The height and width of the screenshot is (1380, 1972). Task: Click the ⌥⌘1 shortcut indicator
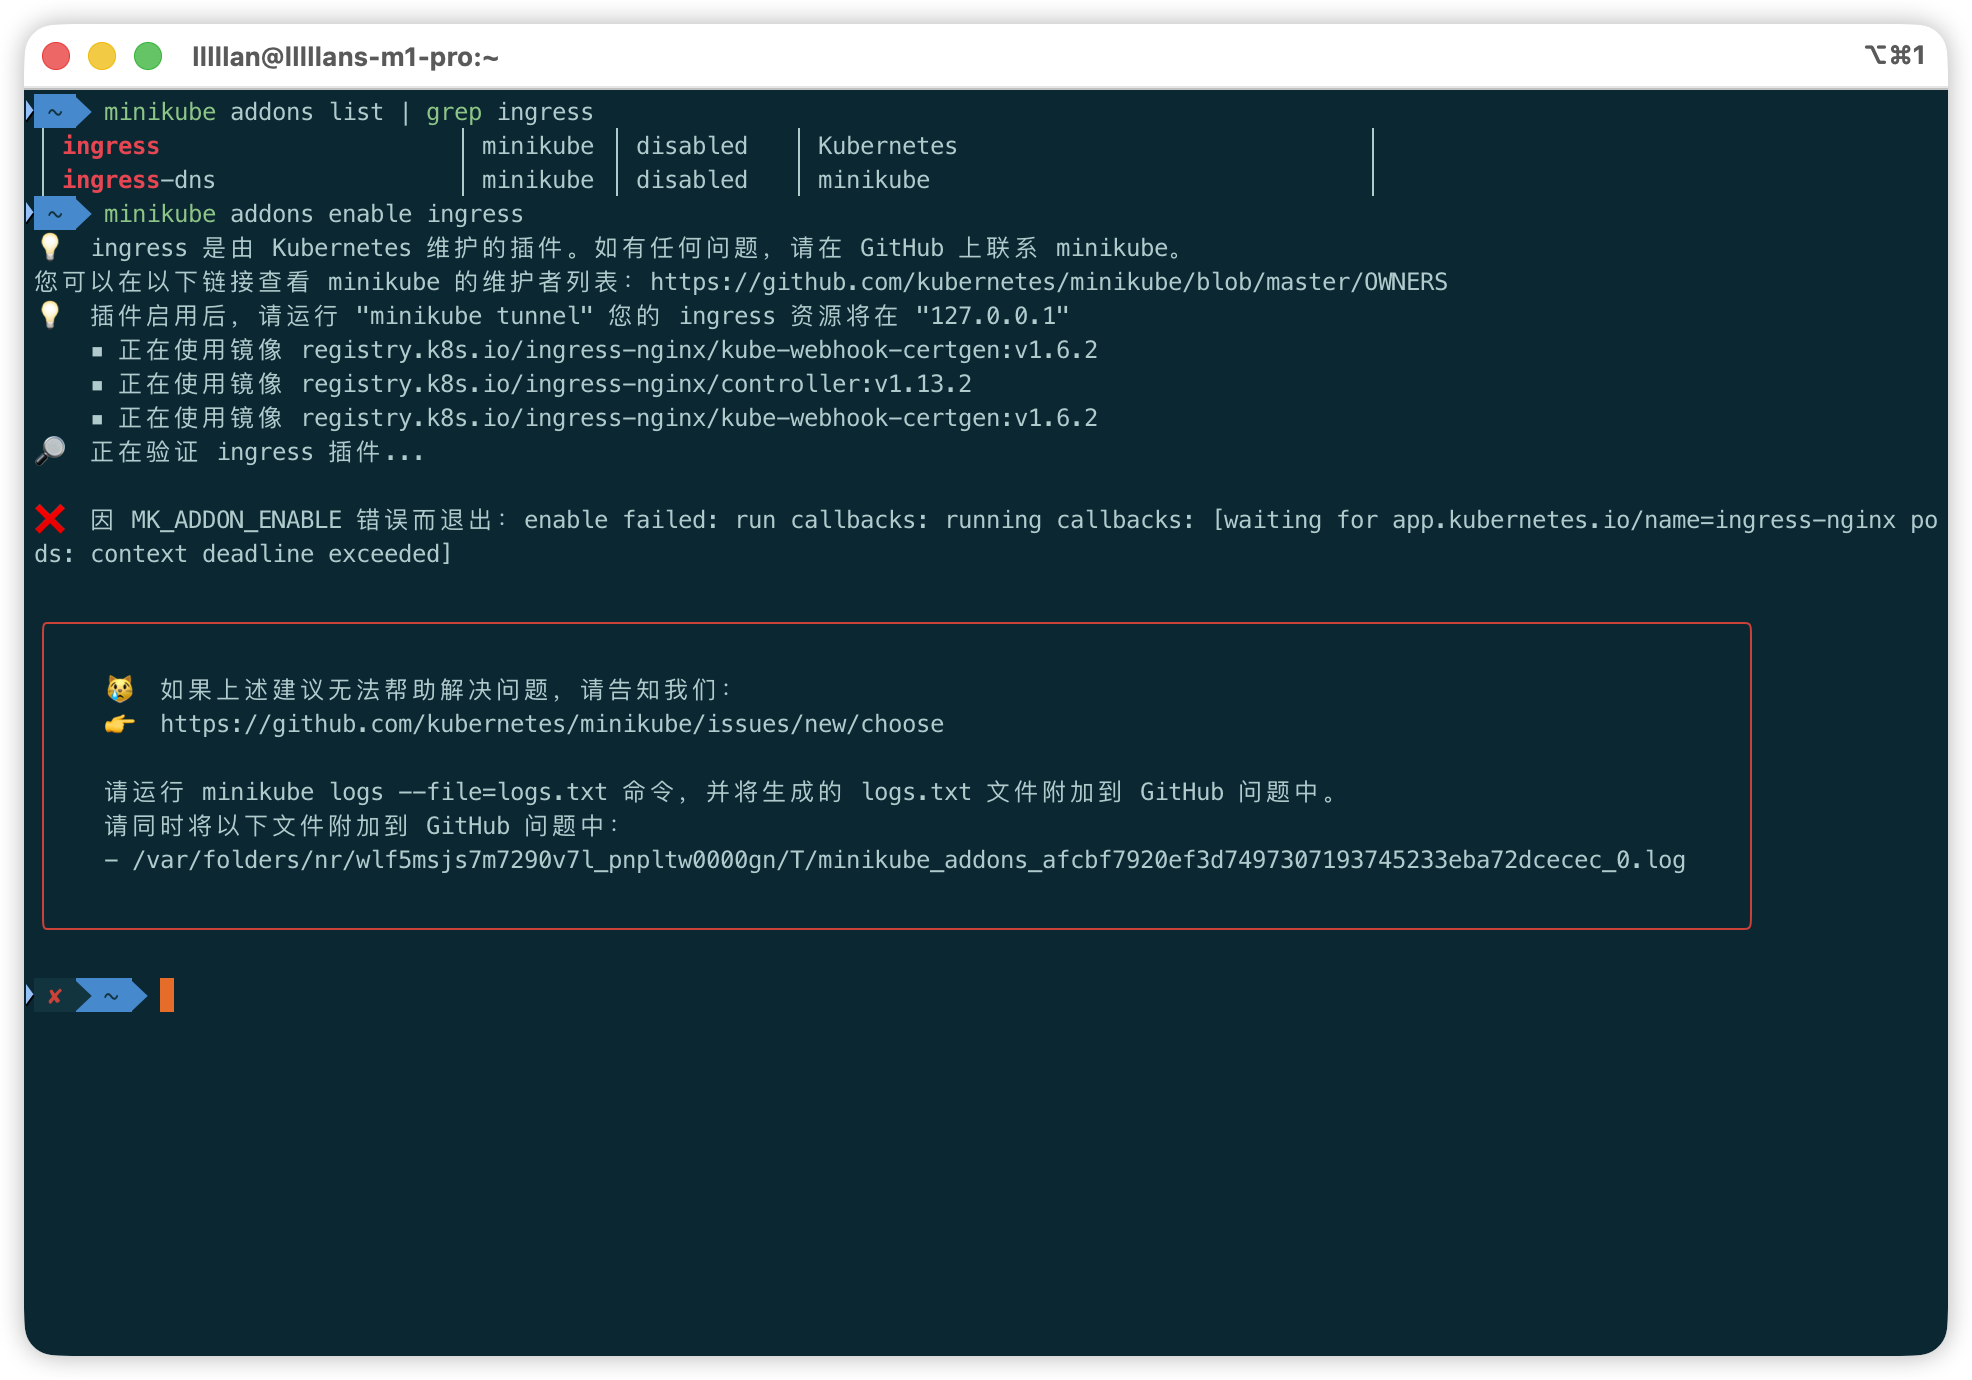click(x=1894, y=55)
